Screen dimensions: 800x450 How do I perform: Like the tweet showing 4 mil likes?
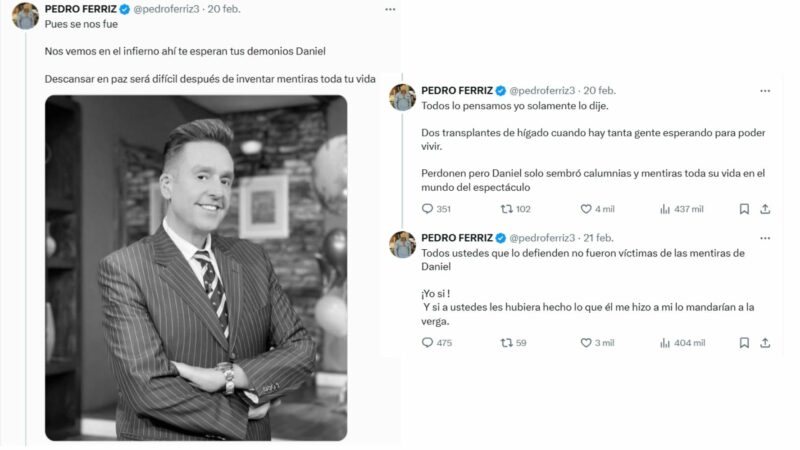tap(586, 209)
